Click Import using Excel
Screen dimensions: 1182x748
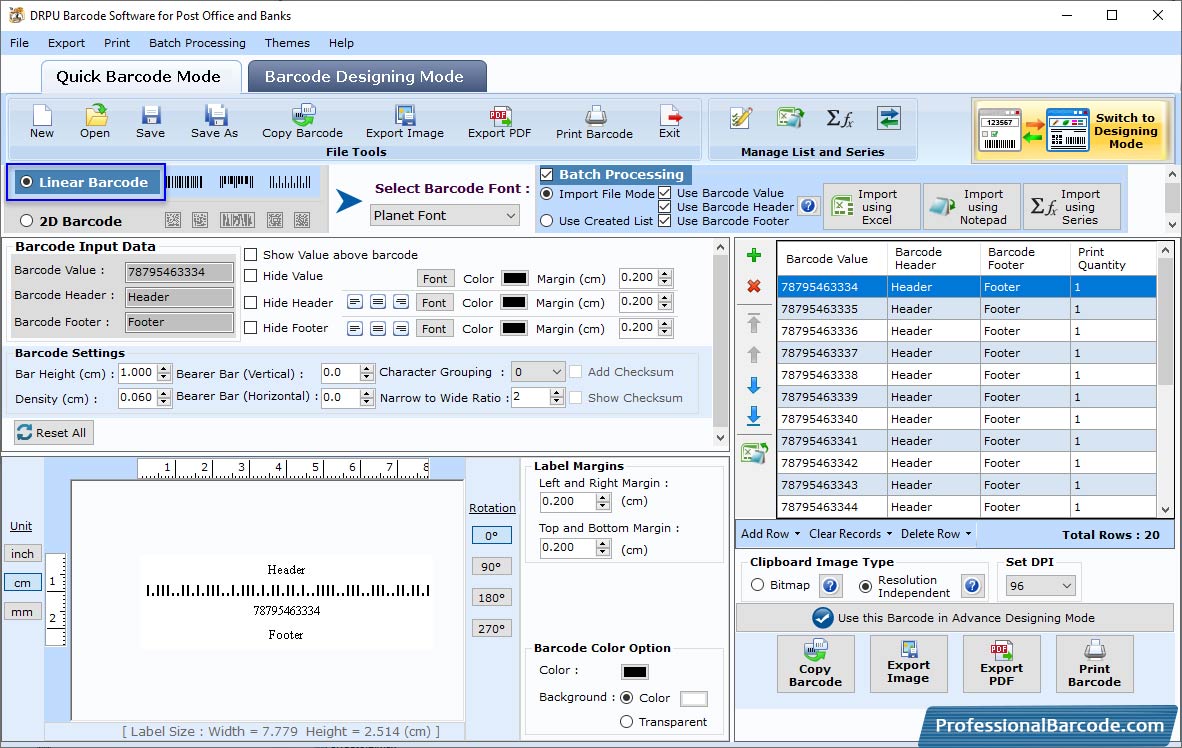point(873,207)
